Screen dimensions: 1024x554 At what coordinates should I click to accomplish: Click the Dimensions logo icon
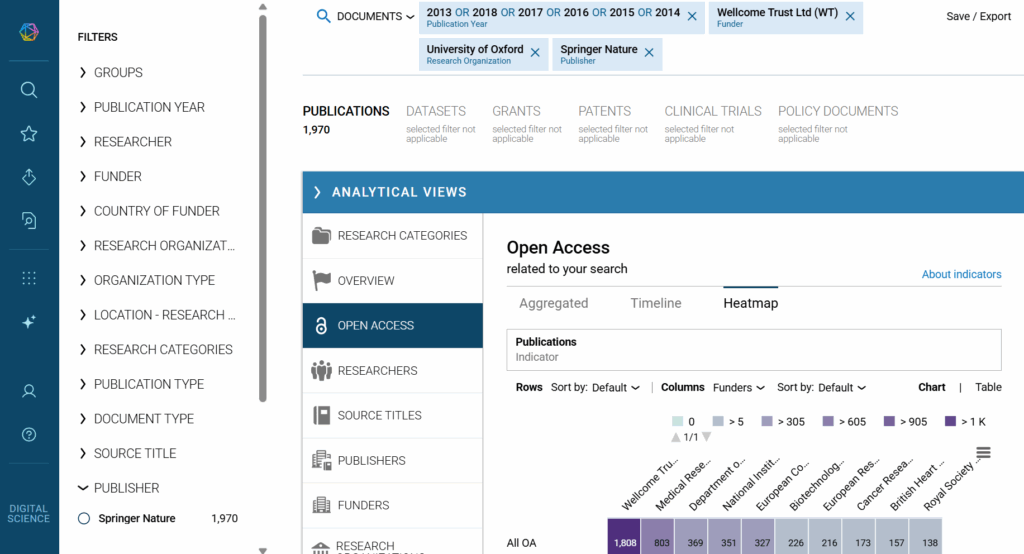pyautogui.click(x=29, y=32)
